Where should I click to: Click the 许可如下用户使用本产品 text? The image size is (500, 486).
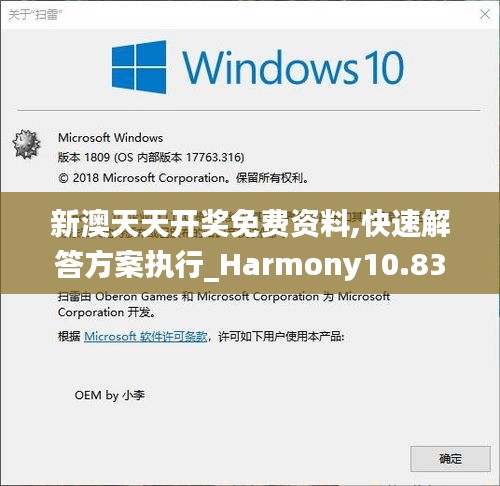[x=281, y=337]
